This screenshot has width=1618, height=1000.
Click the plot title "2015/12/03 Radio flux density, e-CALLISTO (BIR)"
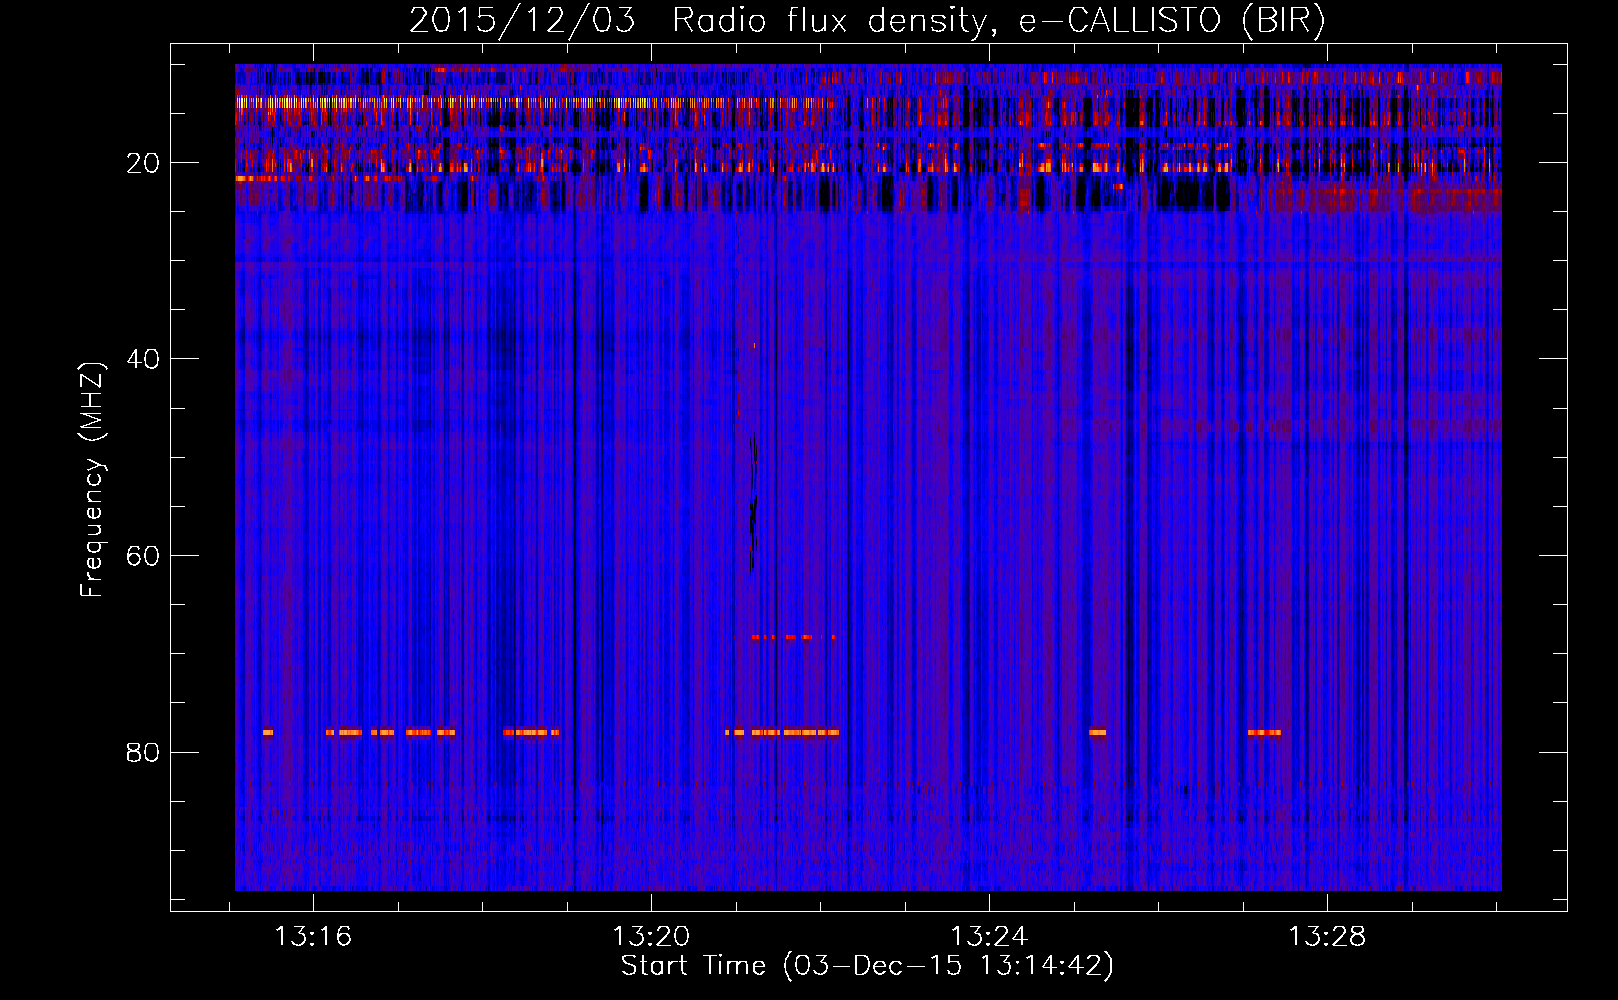point(867,21)
